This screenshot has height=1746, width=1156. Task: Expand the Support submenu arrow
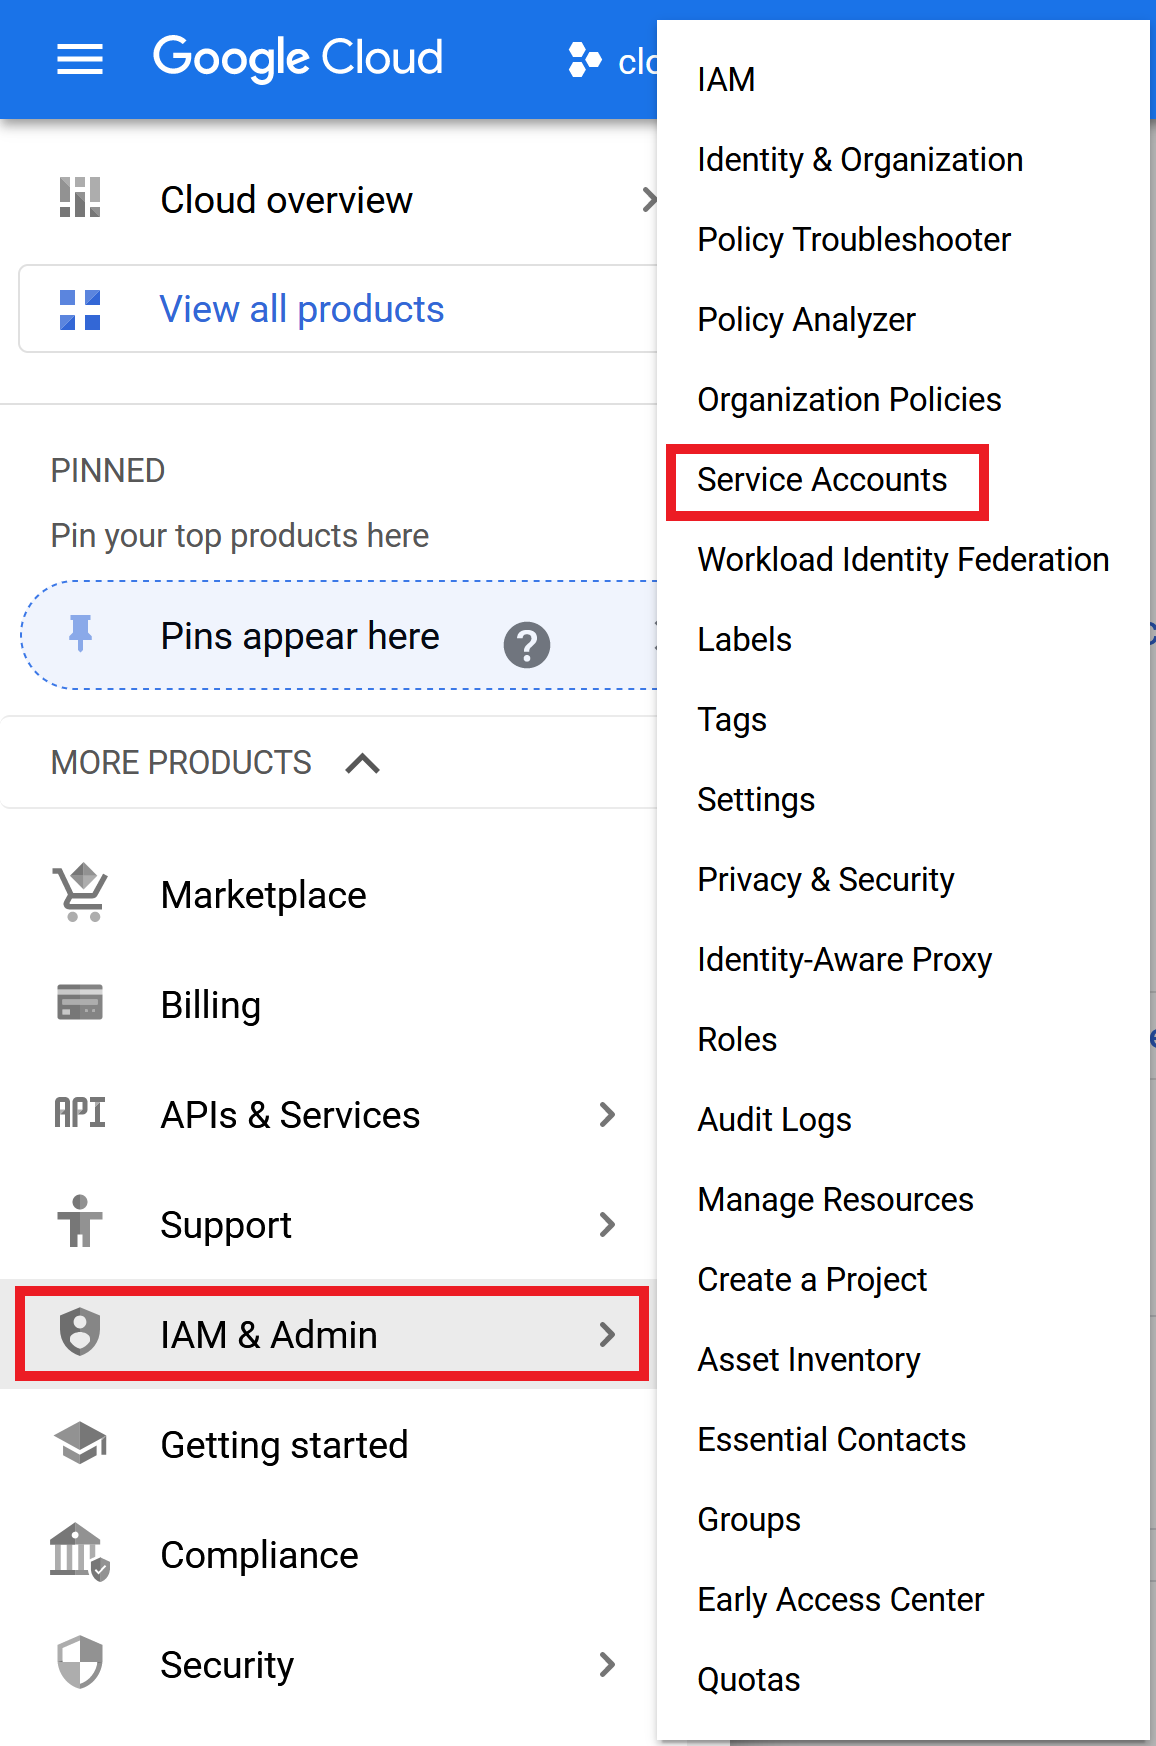coord(607,1225)
